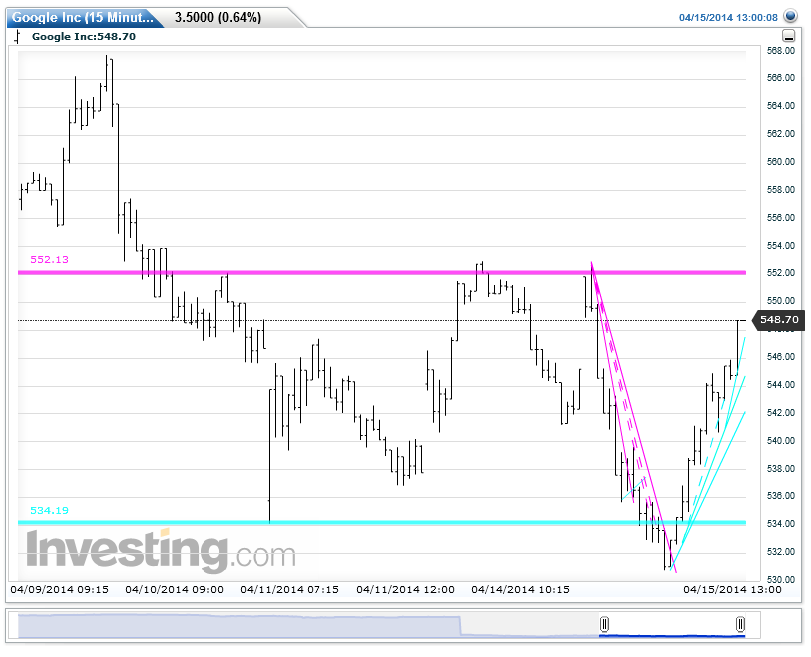This screenshot has height=657, width=811.
Task: Click the blue globe icon beside timestamp
Action: [x=790, y=16]
